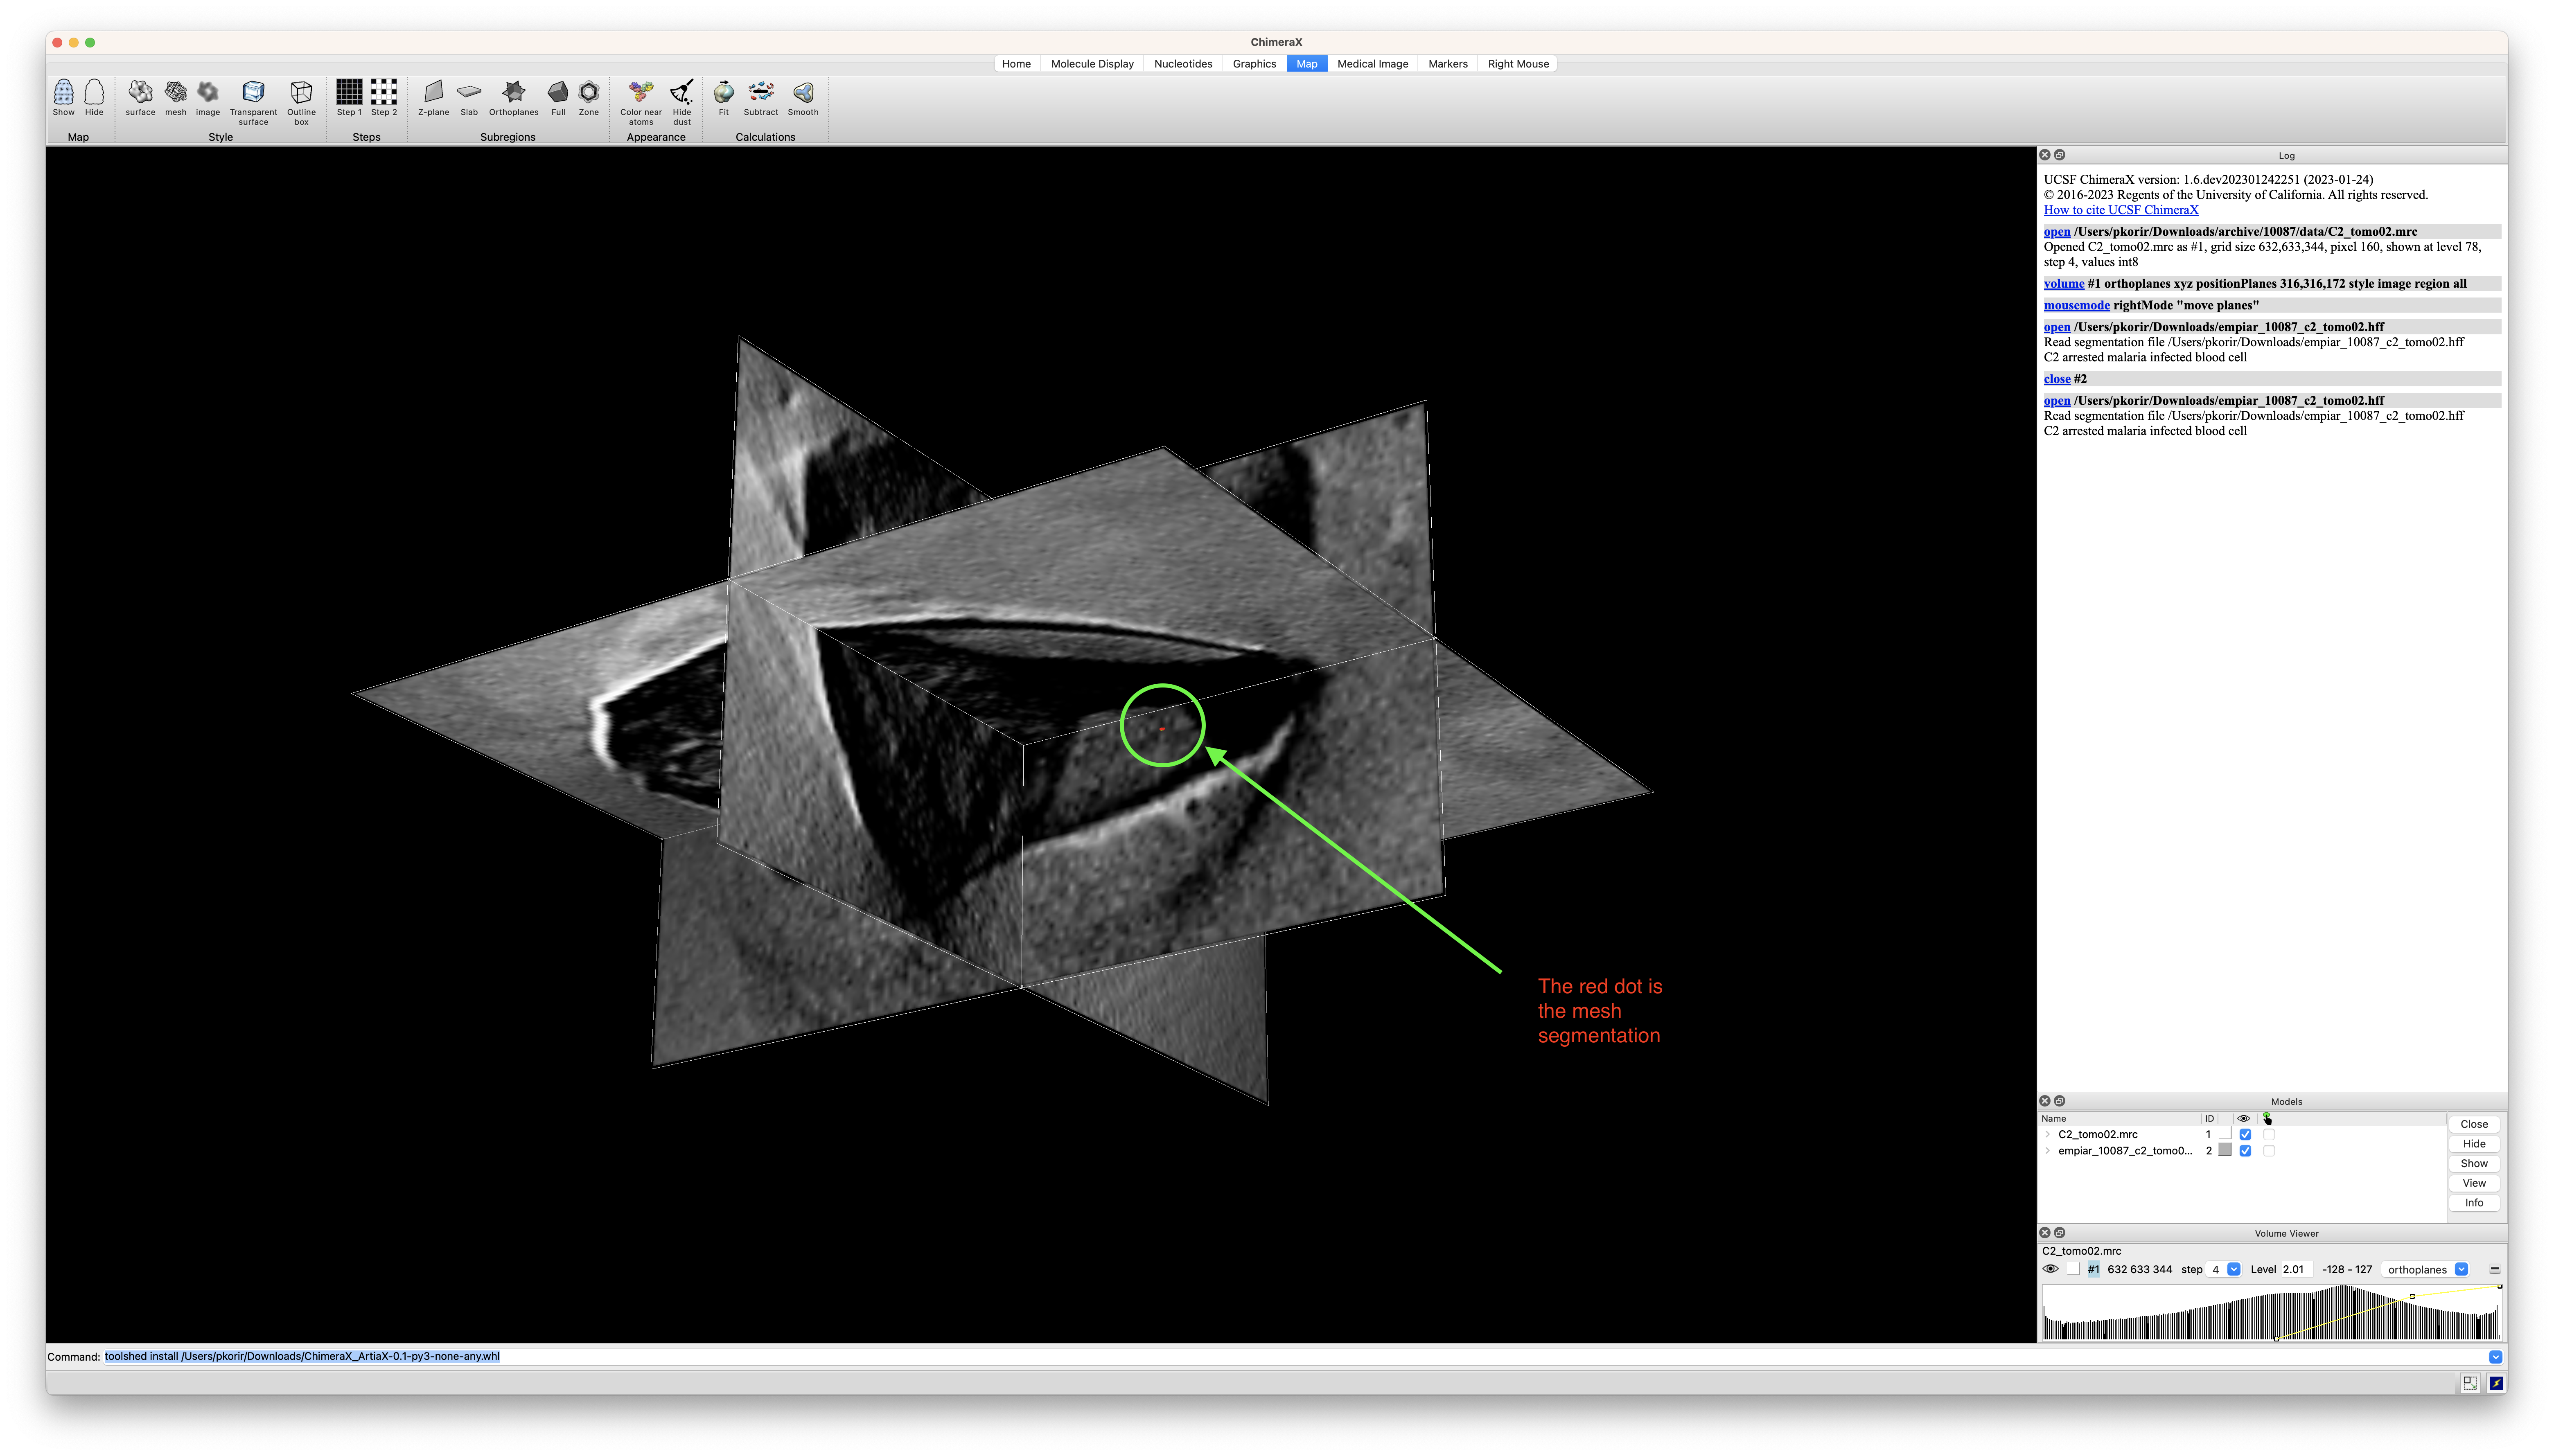Screen dimensions: 2554x1456
Task: Switch to the Medical Image tab
Action: point(1372,64)
